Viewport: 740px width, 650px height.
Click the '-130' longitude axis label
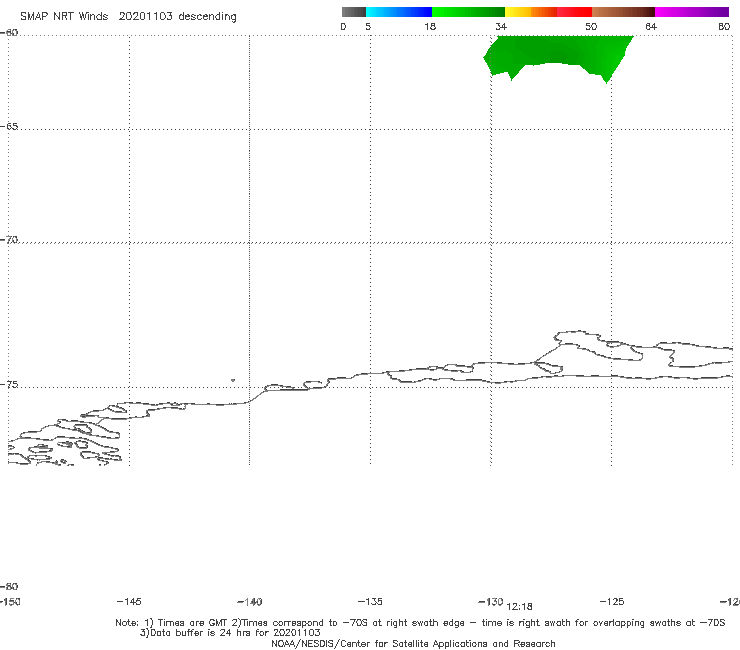[491, 601]
